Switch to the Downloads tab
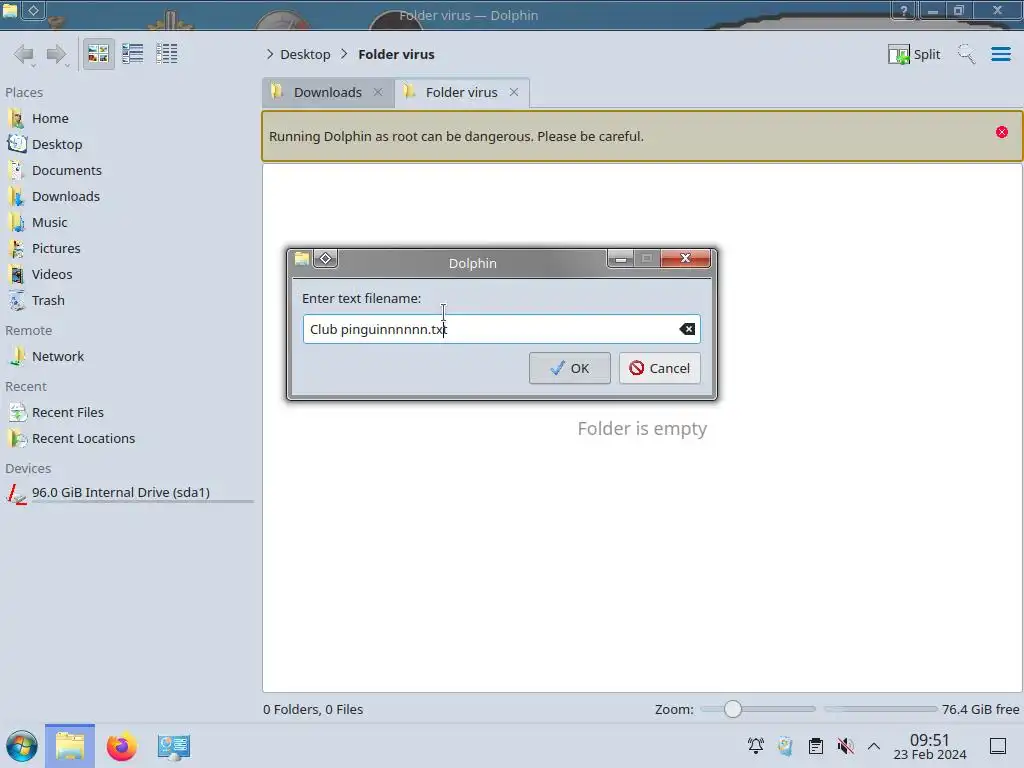 click(x=327, y=92)
